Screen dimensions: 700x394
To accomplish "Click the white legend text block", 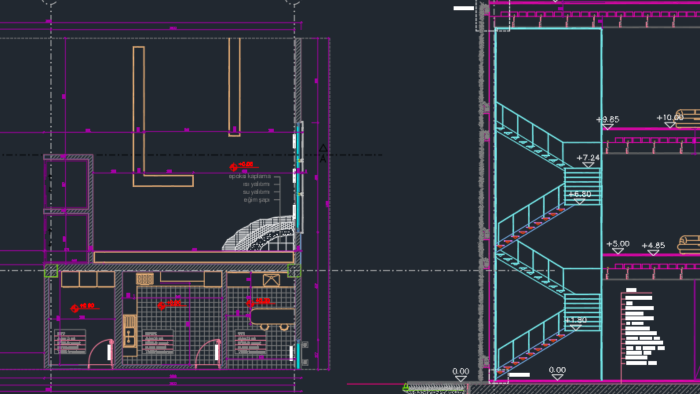I will click(644, 327).
